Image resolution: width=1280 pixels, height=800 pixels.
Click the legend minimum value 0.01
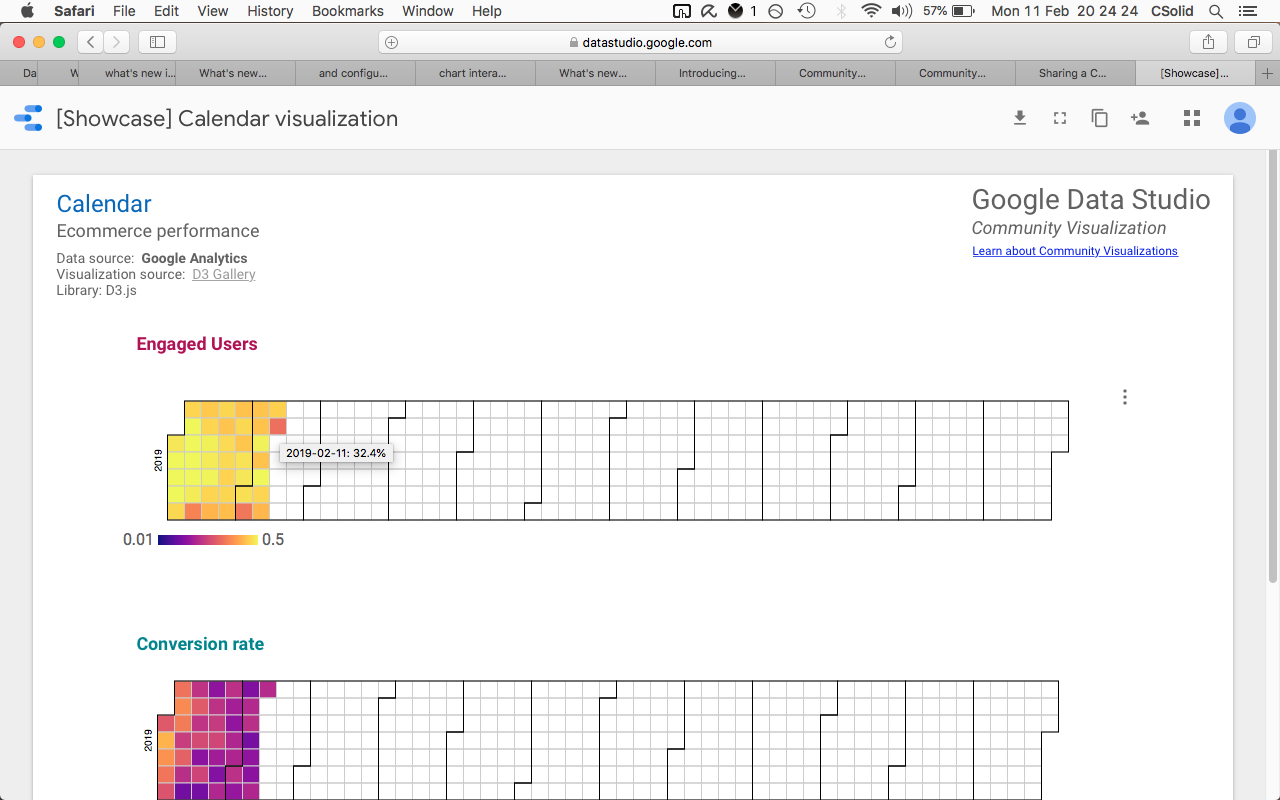tap(138, 540)
